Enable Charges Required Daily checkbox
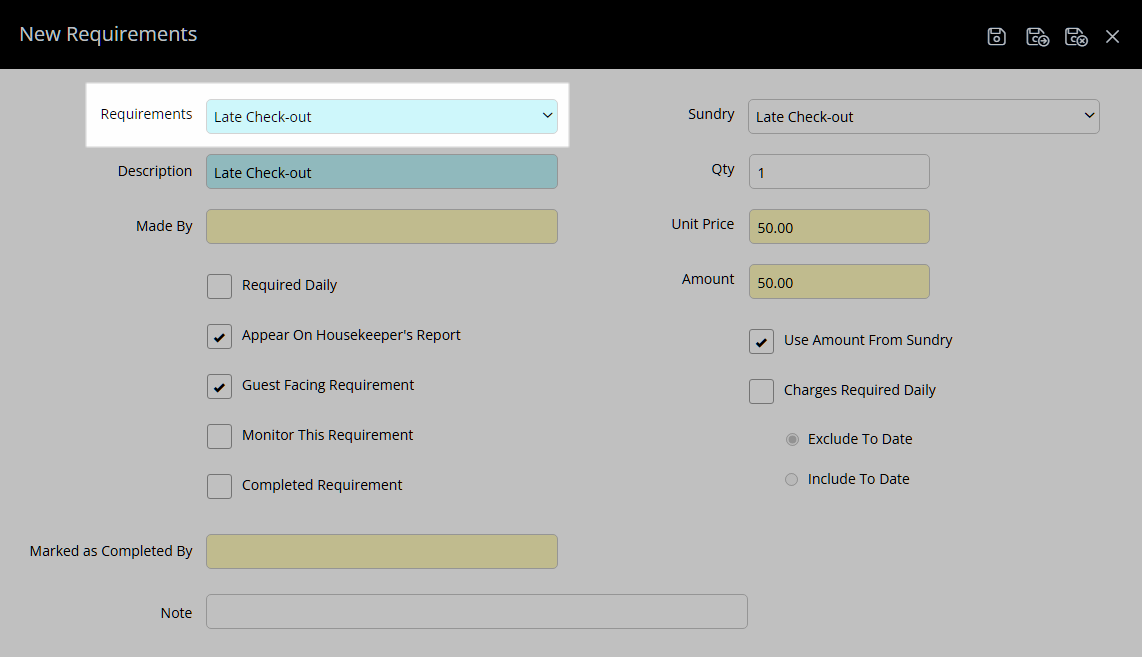The image size is (1142, 657). click(x=761, y=391)
